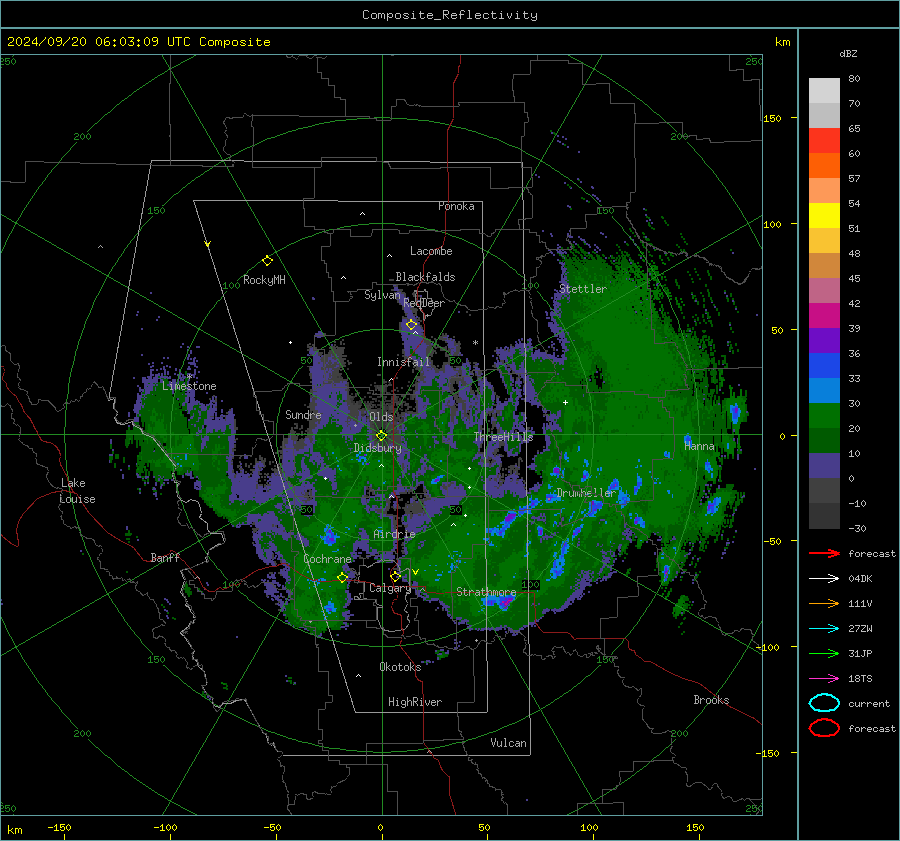Click the Sylvan label on map
The image size is (900, 841).
pos(382,295)
